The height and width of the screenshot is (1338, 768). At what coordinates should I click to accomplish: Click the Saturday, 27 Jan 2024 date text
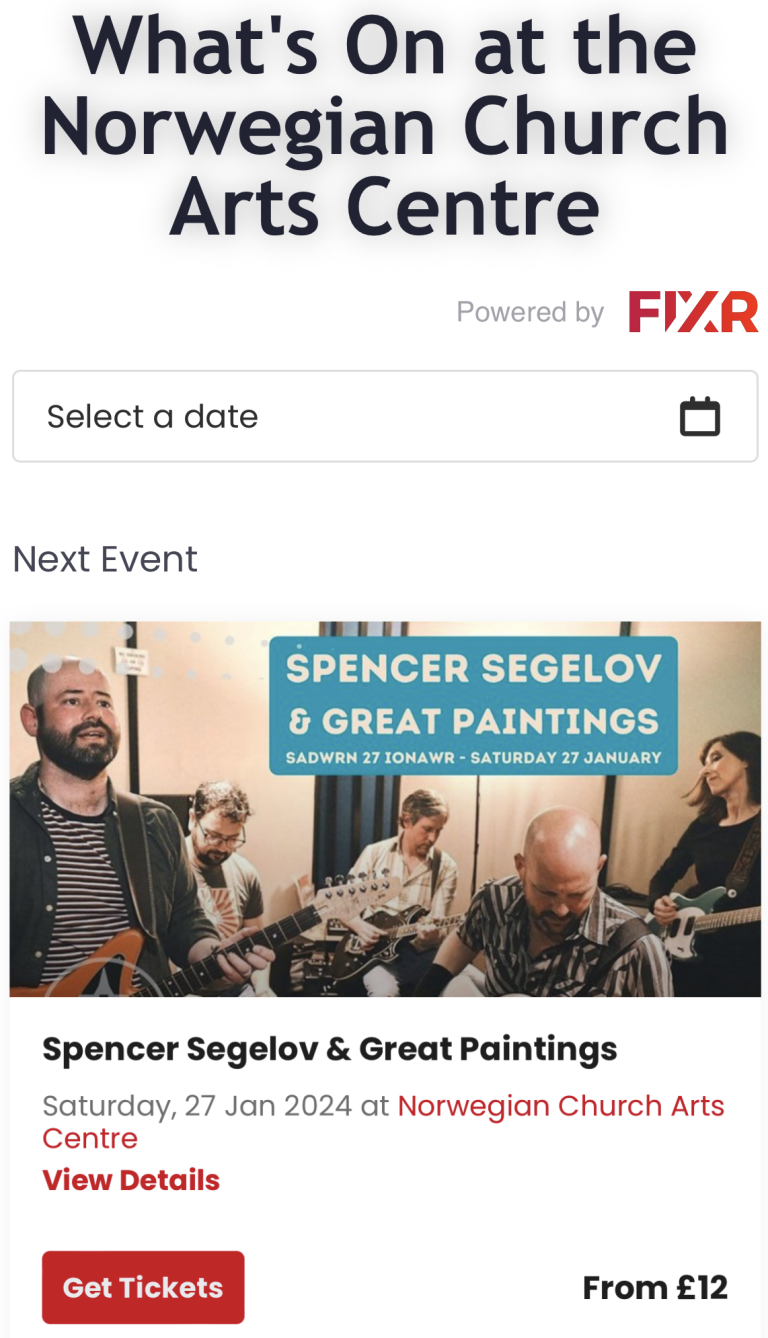(197, 1106)
